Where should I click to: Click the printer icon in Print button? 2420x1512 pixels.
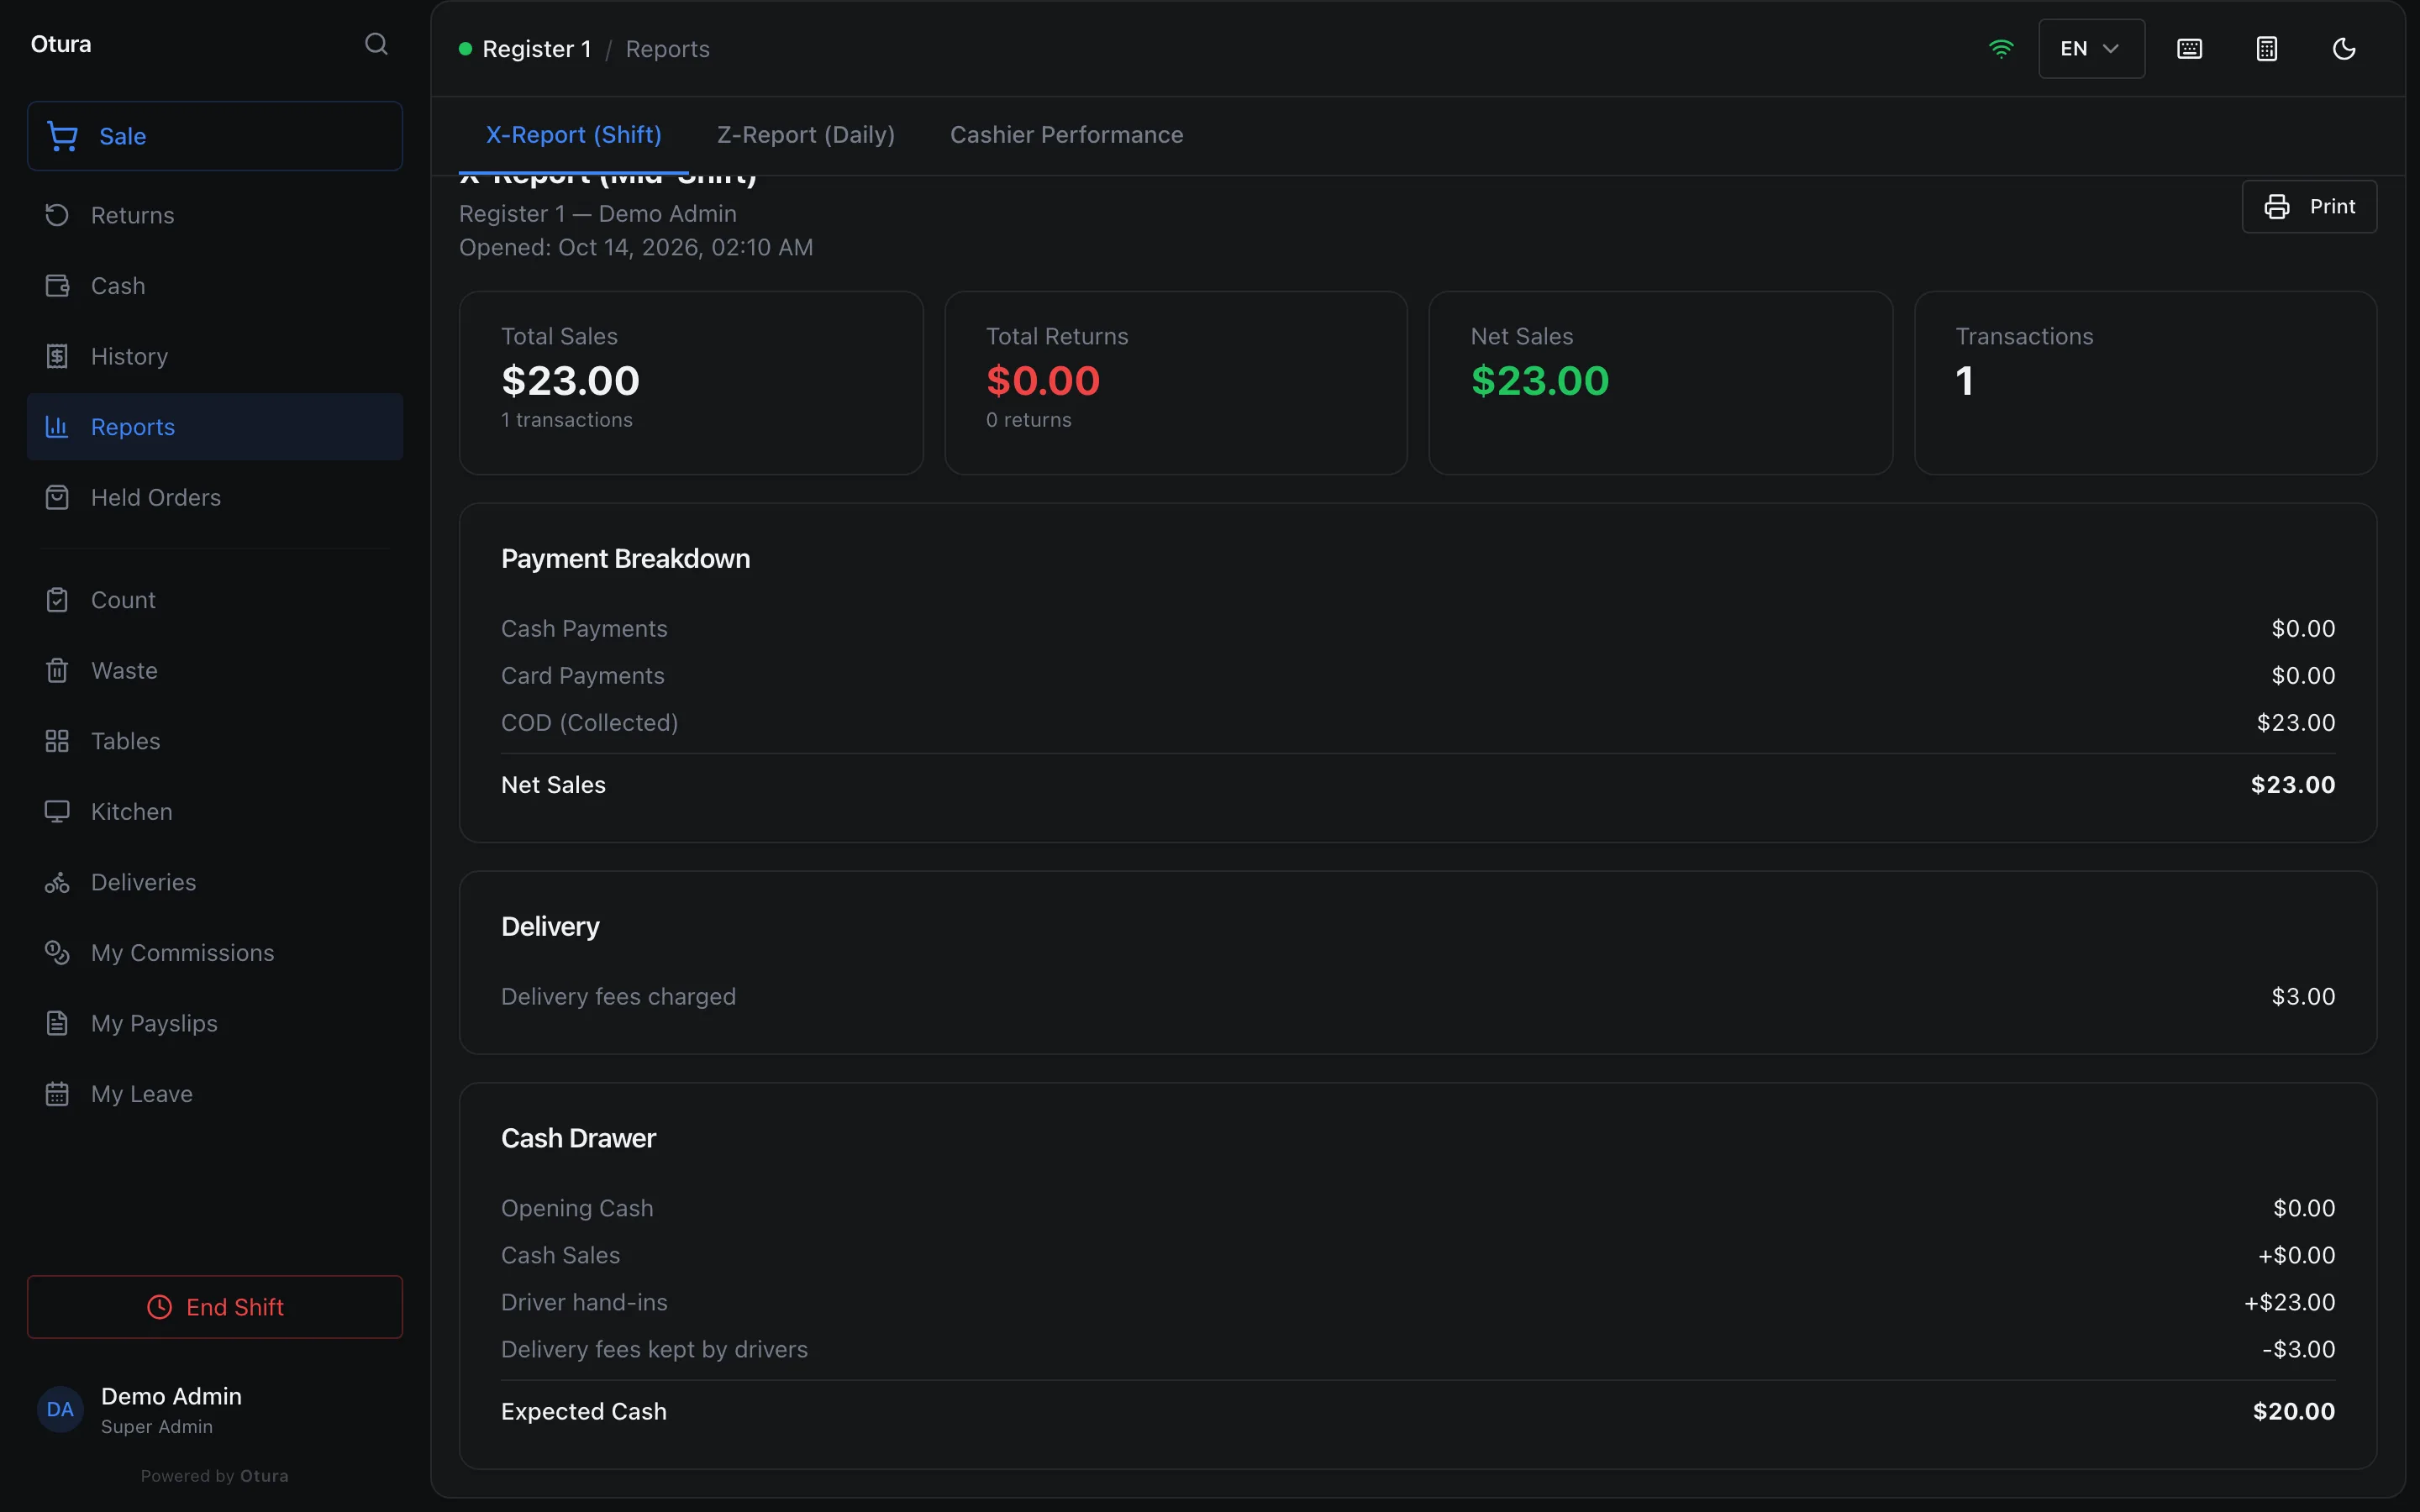tap(2277, 206)
